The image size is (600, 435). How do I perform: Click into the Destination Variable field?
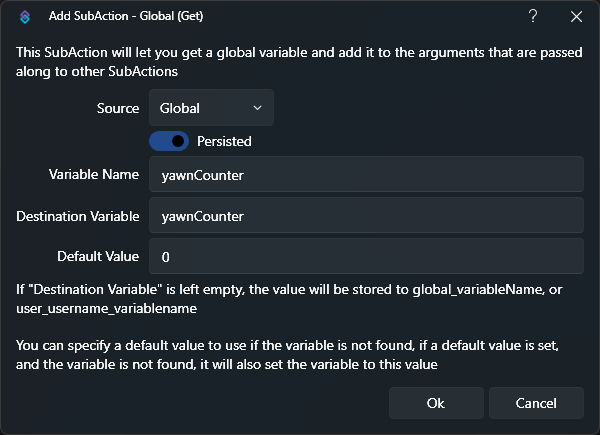[365, 215]
